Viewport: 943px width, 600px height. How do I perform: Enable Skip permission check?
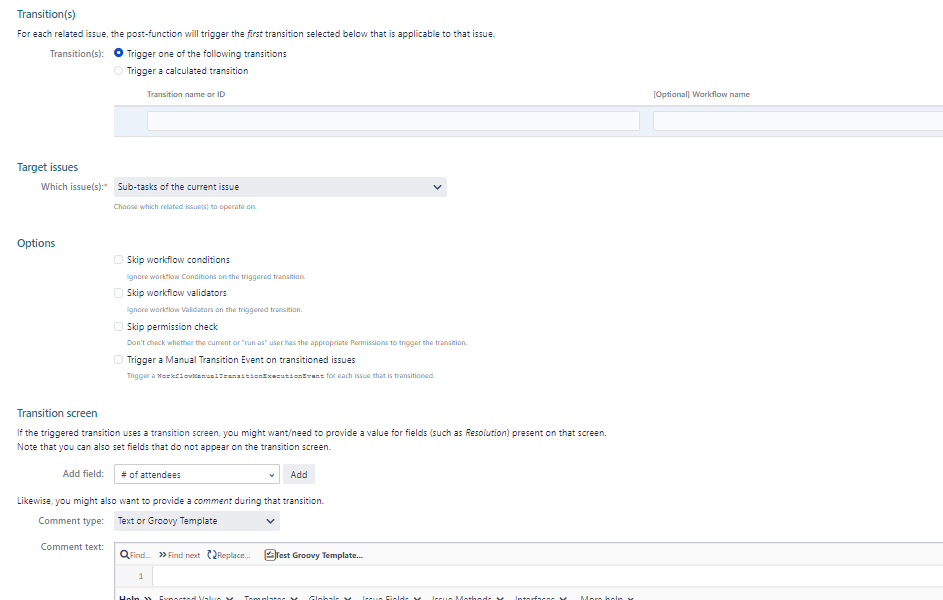tap(118, 326)
